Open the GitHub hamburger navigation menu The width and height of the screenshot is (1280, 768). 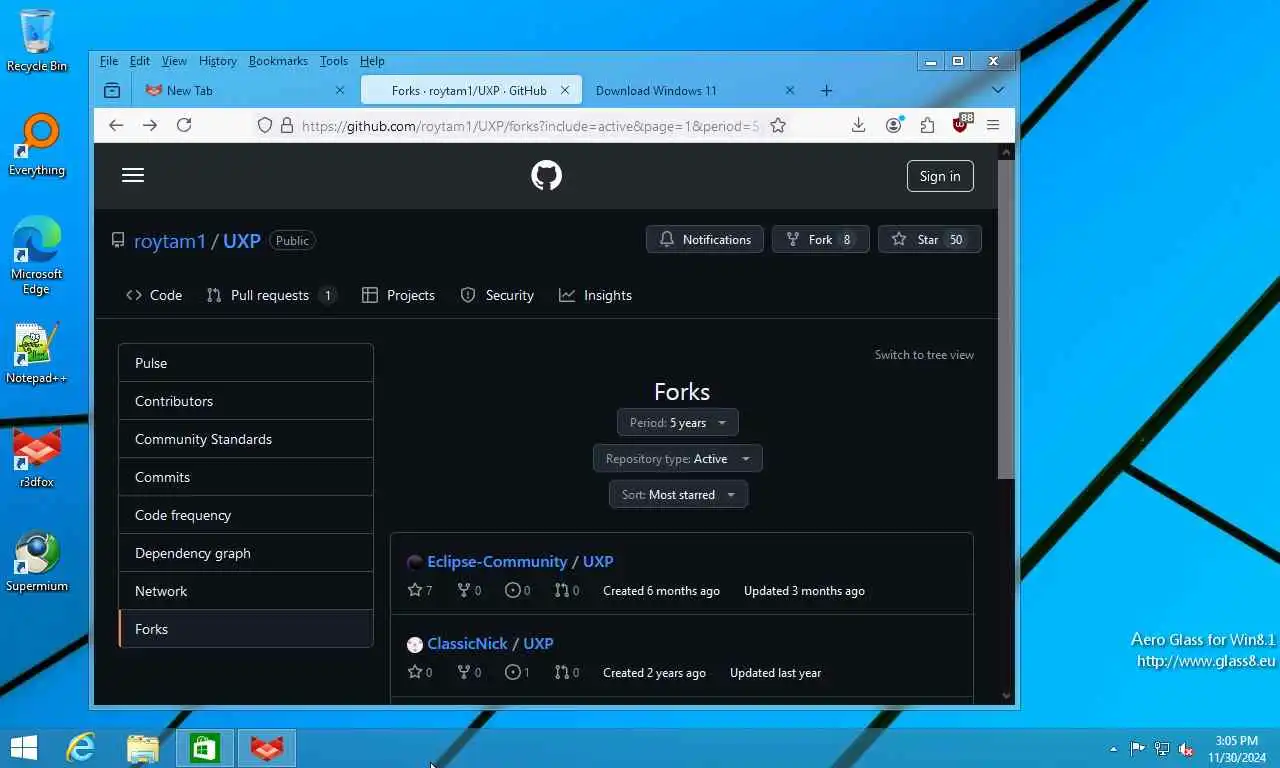[133, 175]
